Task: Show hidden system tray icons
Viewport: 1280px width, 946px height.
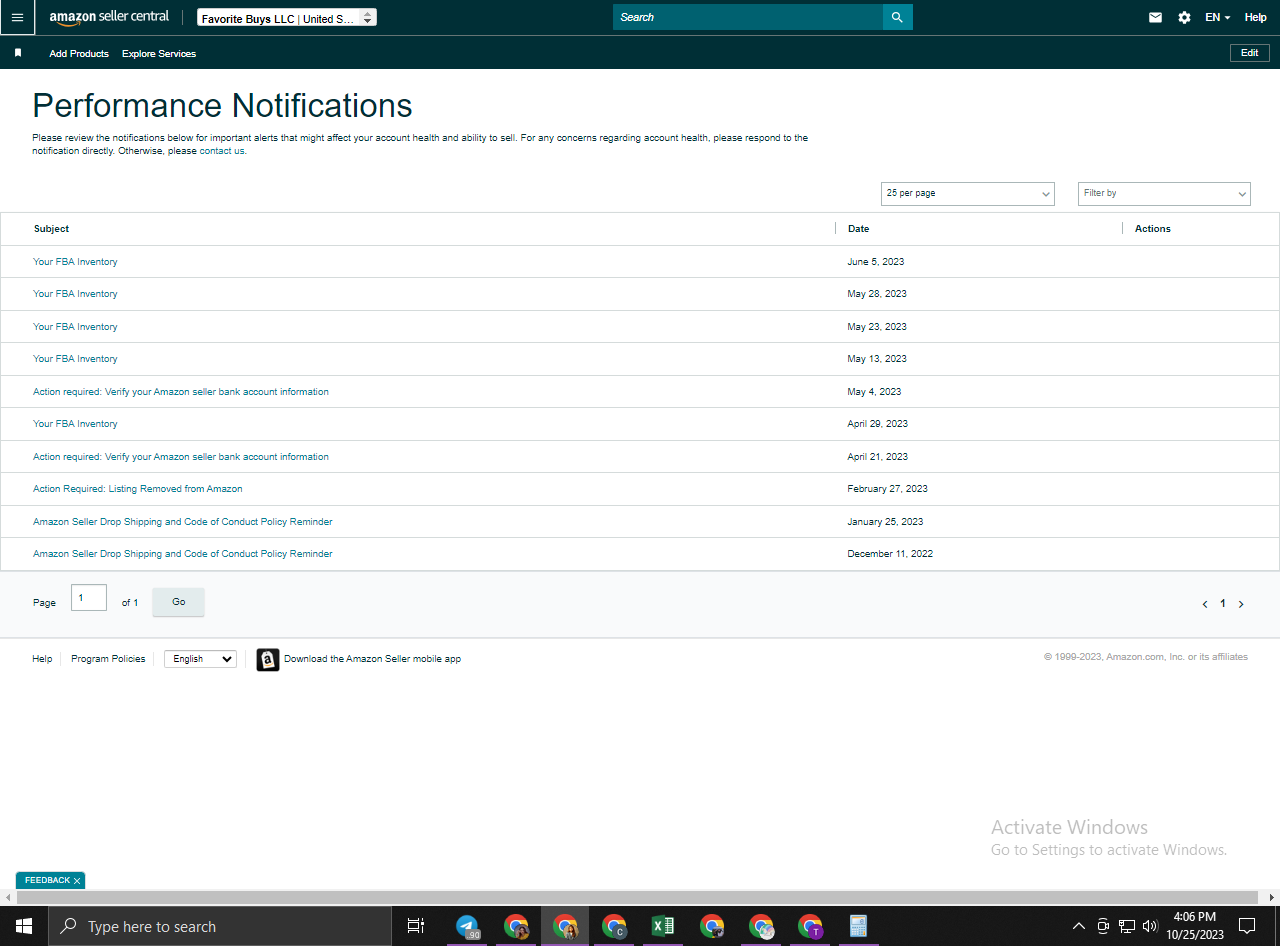Action: (x=1078, y=926)
